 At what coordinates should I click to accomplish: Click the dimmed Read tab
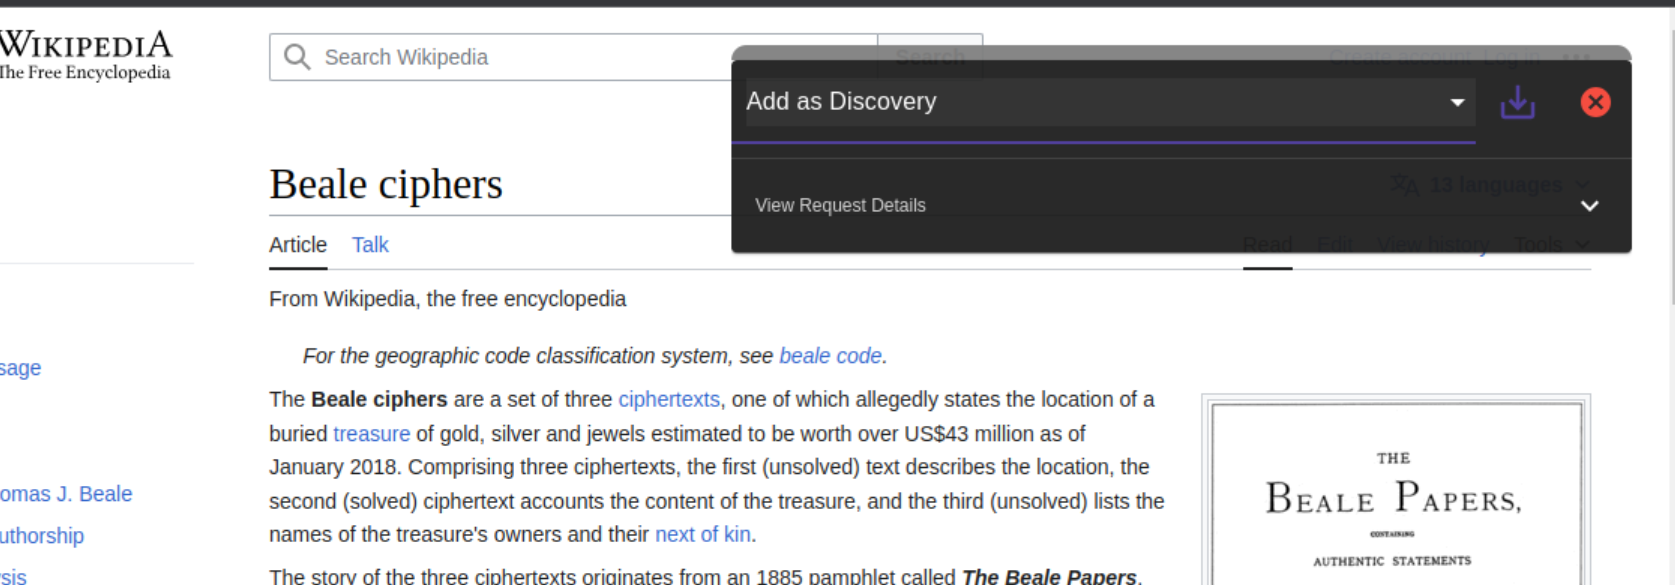pos(1267,245)
